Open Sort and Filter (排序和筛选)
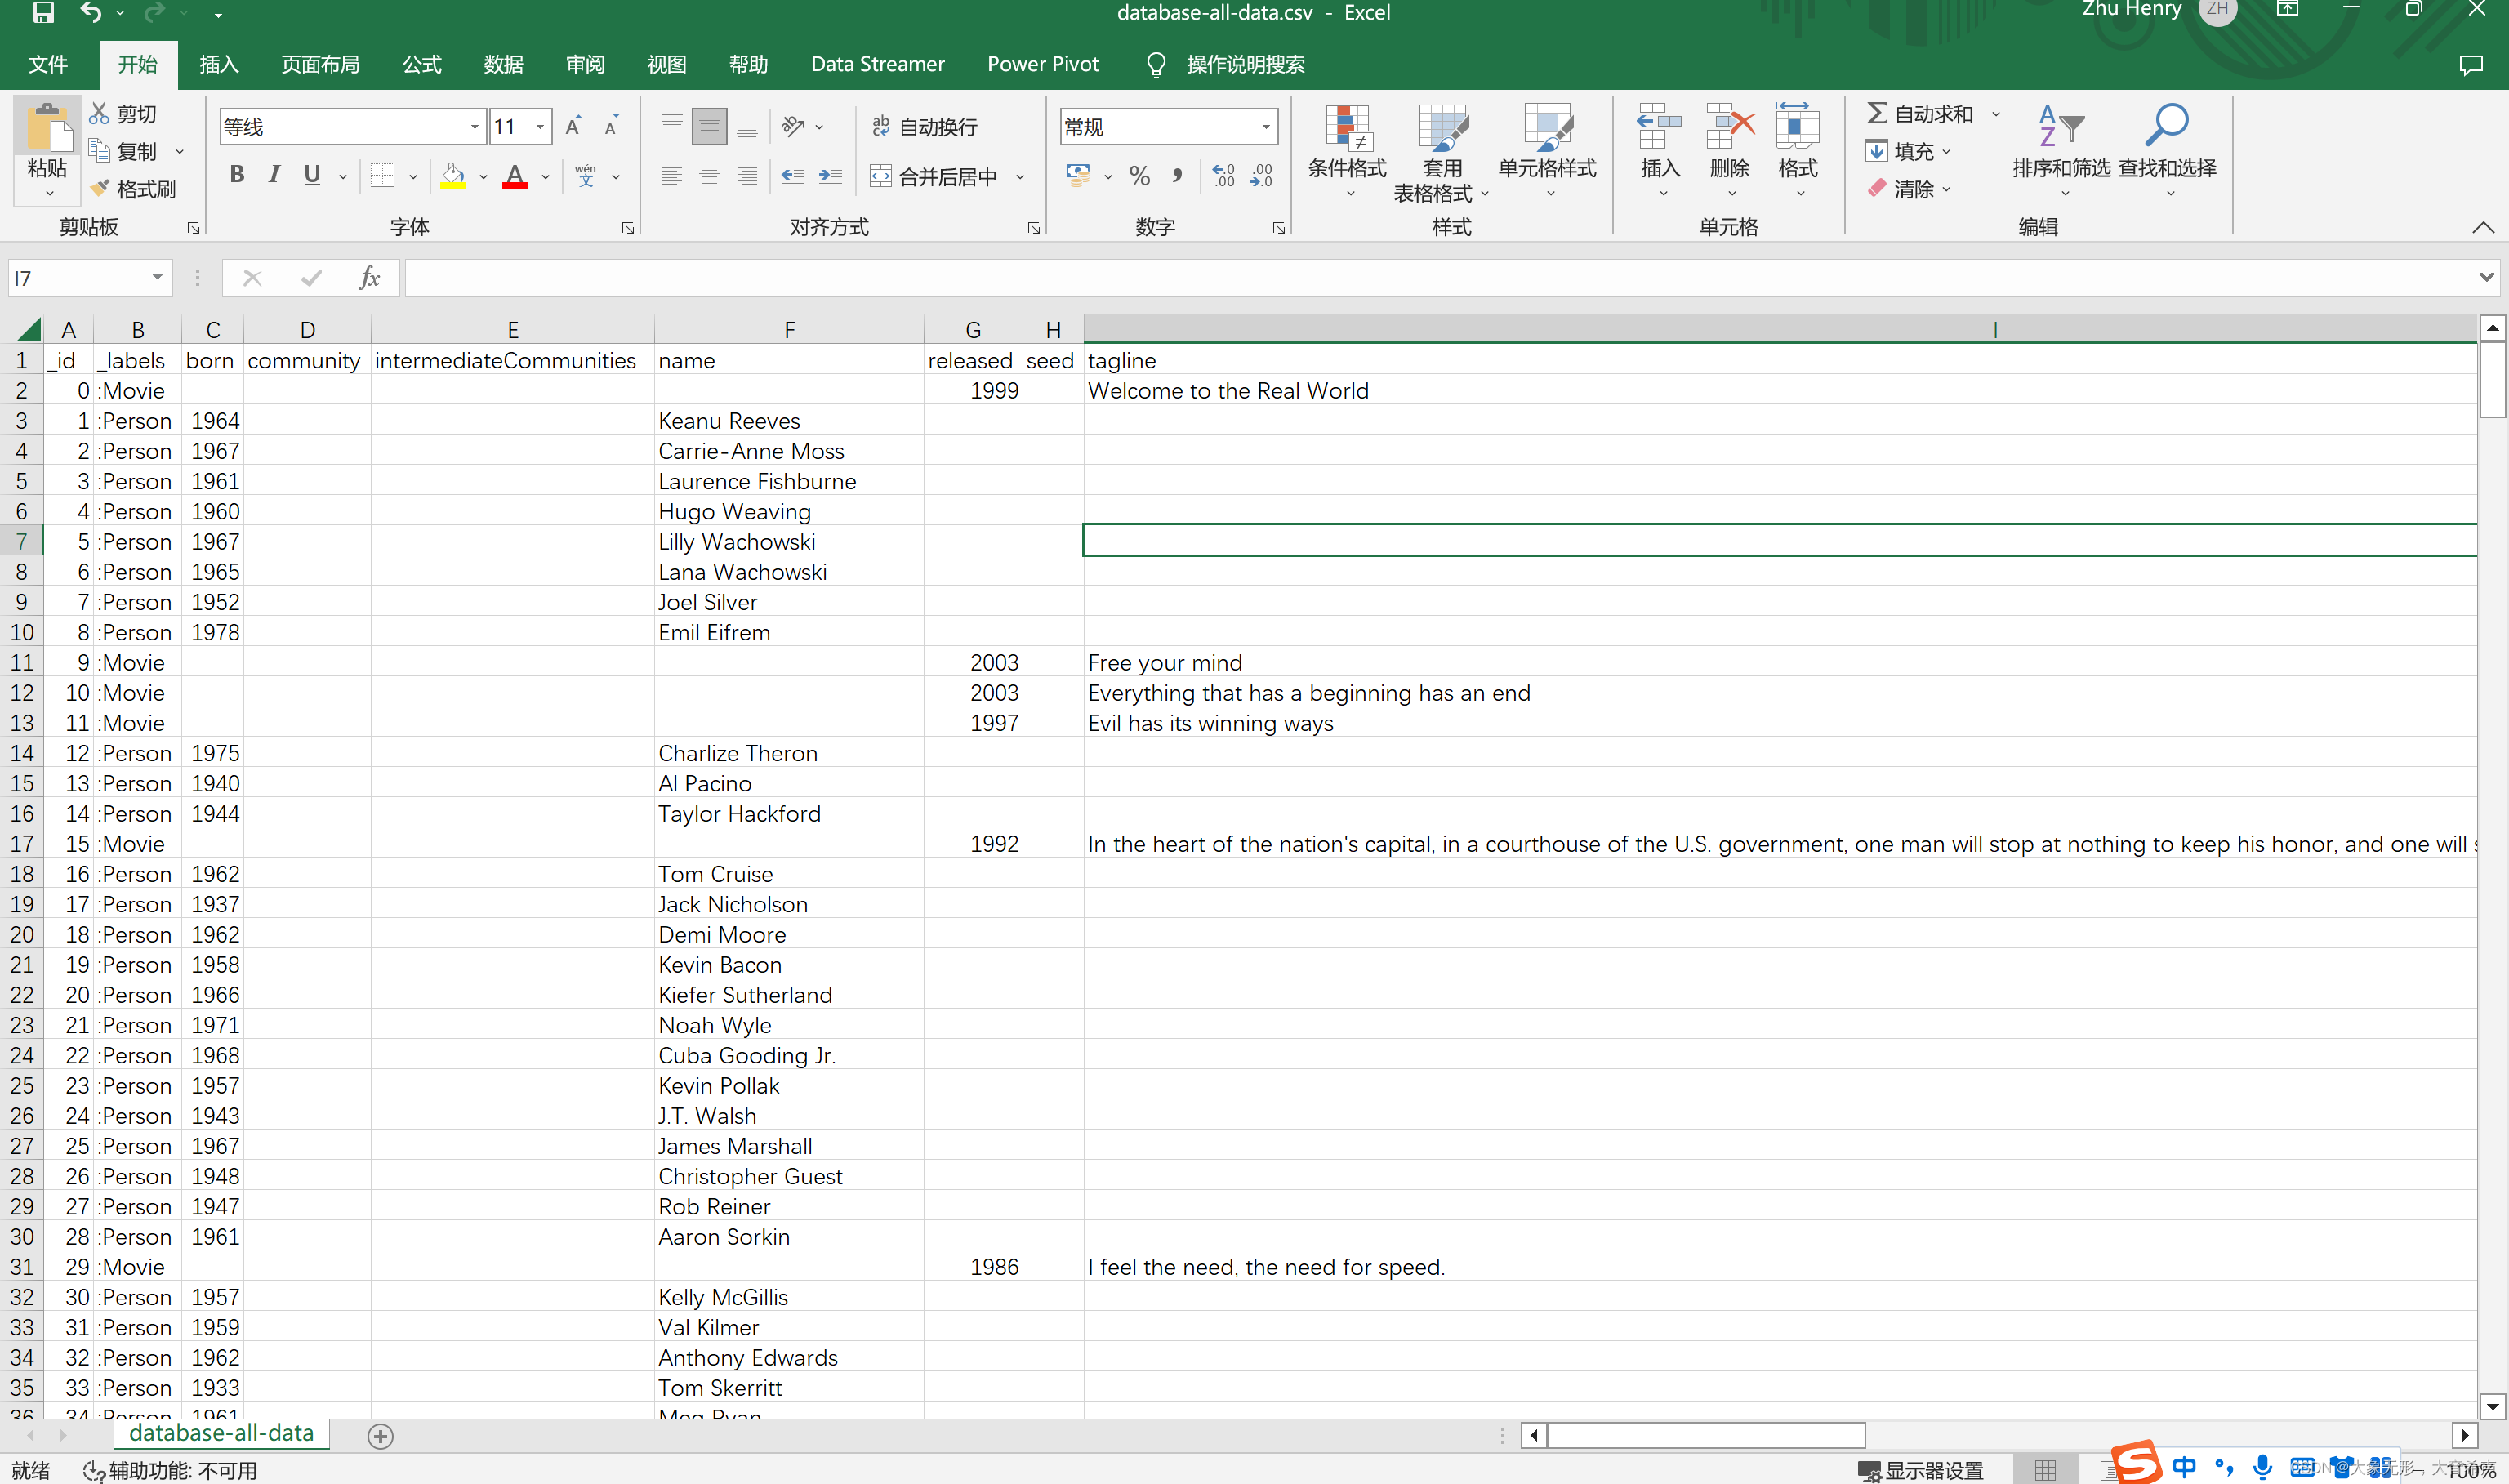This screenshot has width=2509, height=1484. point(2061,150)
